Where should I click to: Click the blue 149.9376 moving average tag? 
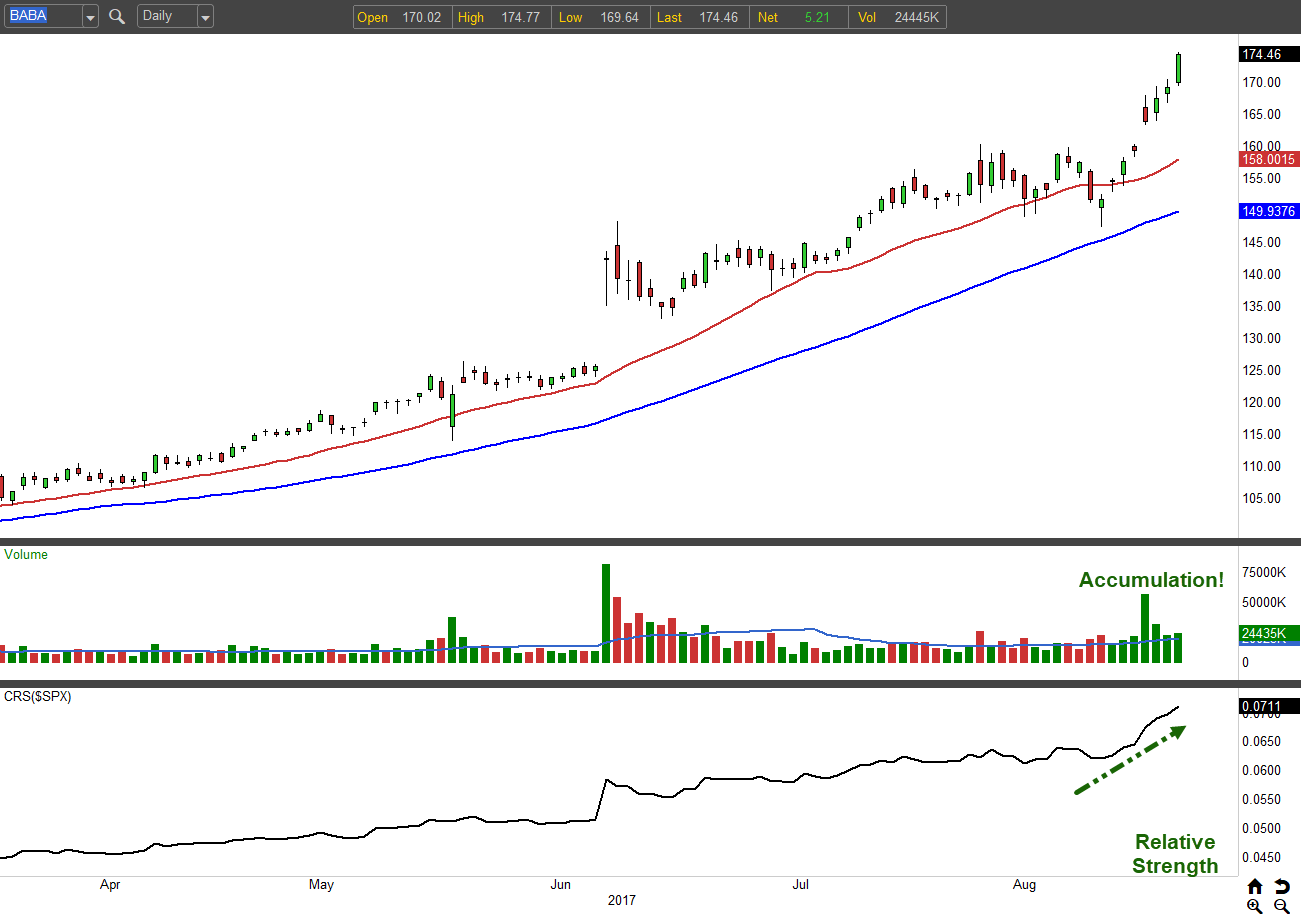click(1268, 211)
